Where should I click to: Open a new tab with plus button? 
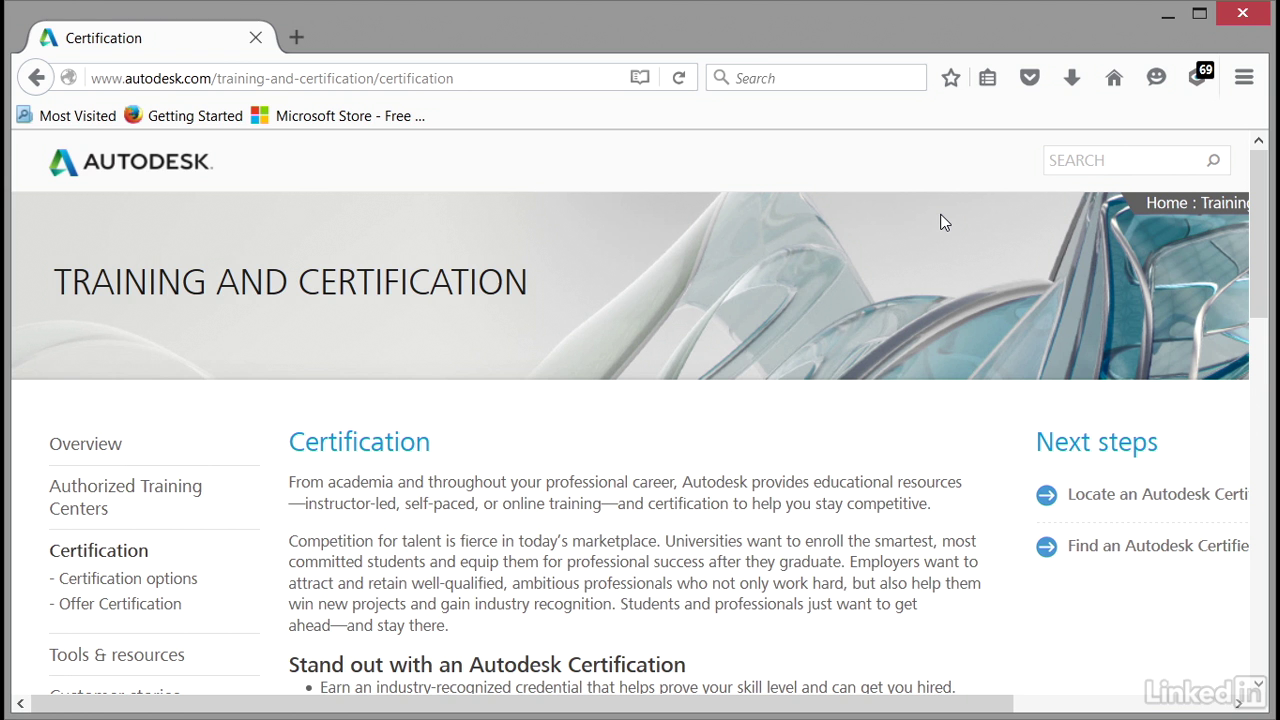tap(296, 38)
